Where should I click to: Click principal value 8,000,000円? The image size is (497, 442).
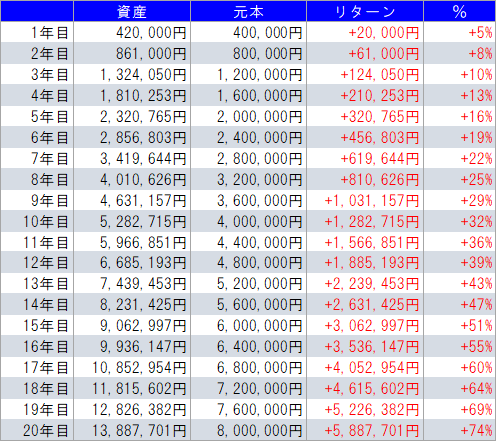tap(260, 431)
